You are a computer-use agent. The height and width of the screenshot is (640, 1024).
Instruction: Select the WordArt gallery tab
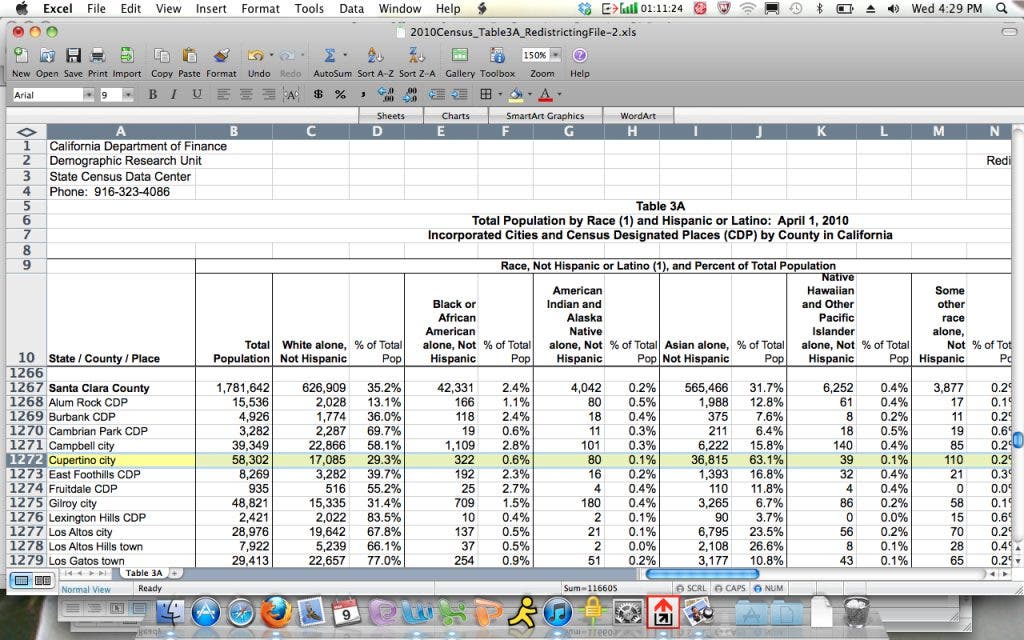(638, 116)
